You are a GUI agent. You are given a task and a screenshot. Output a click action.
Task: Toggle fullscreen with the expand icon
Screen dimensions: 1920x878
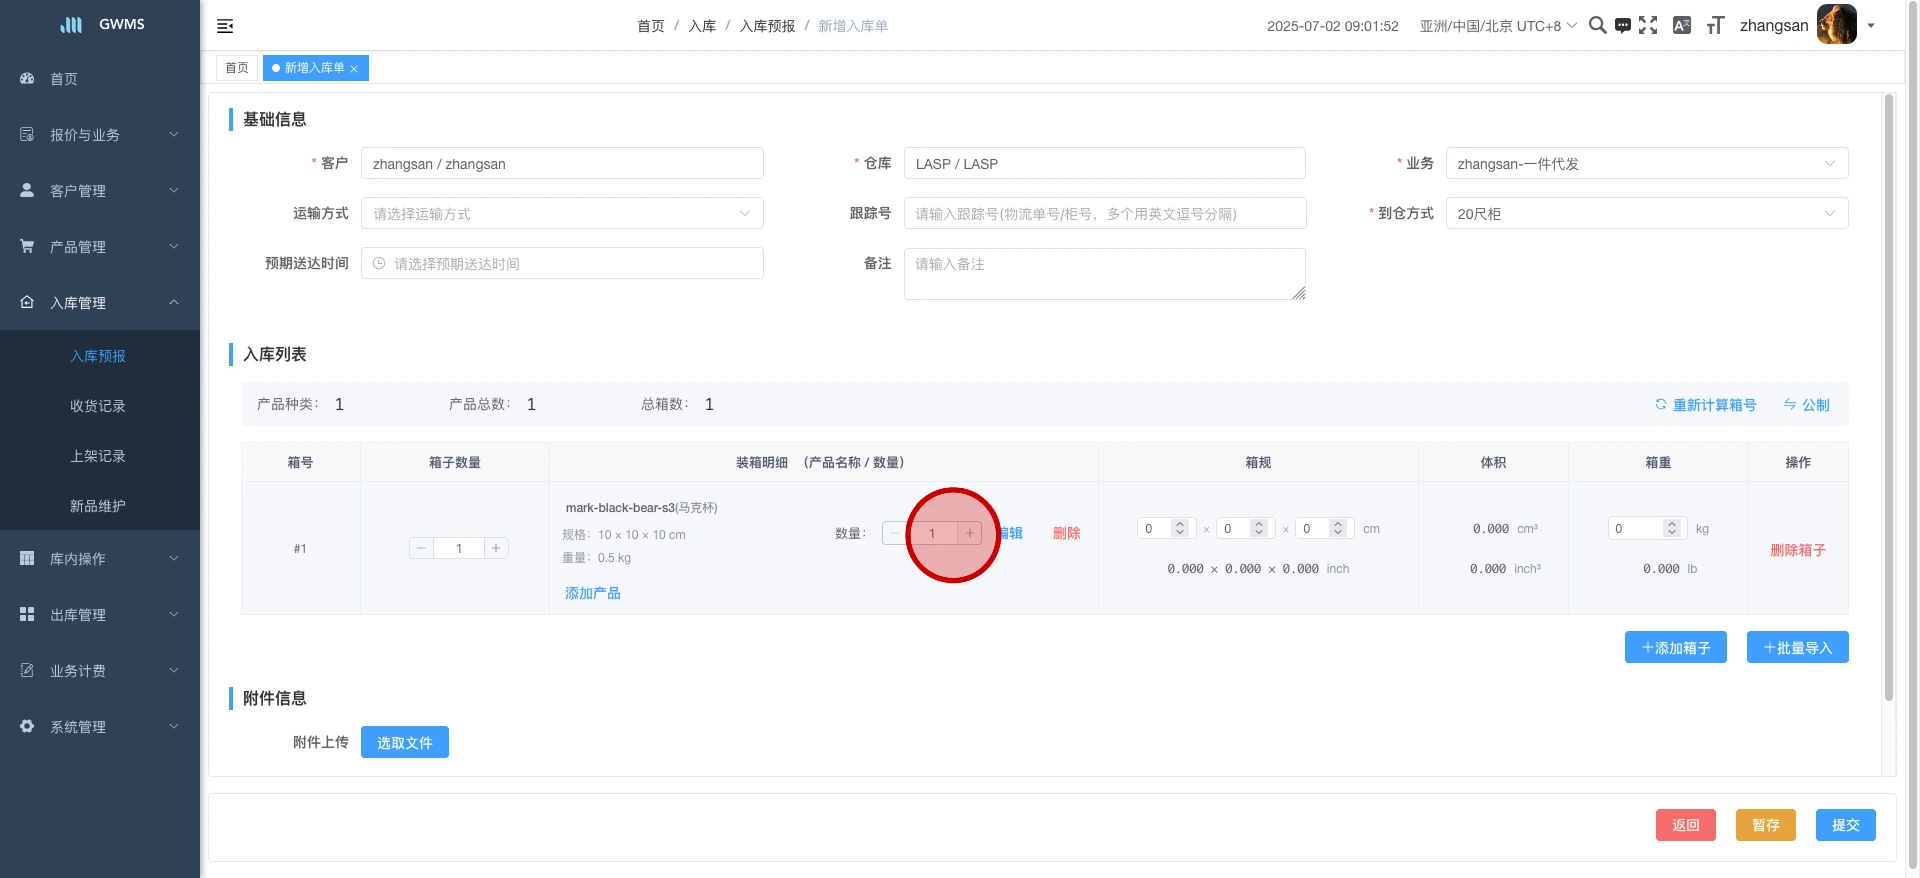click(x=1648, y=26)
